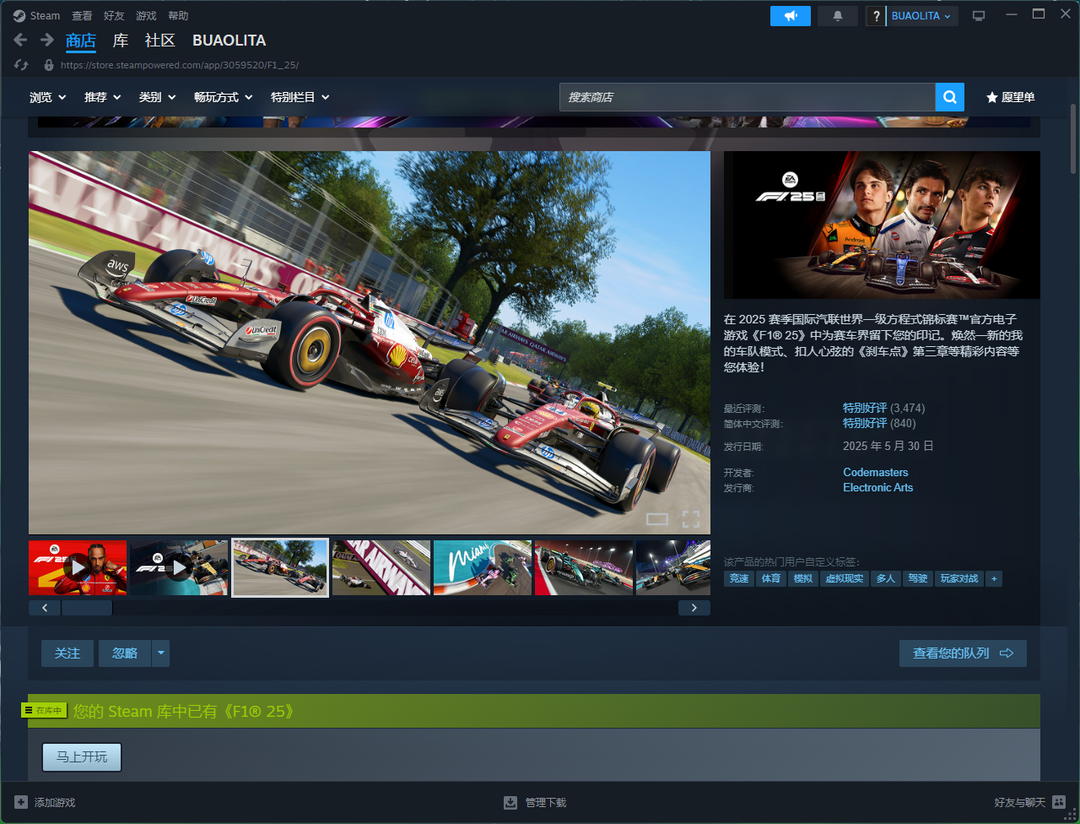Open Friends and Chat icon
This screenshot has width=1080, height=824.
tap(1059, 802)
